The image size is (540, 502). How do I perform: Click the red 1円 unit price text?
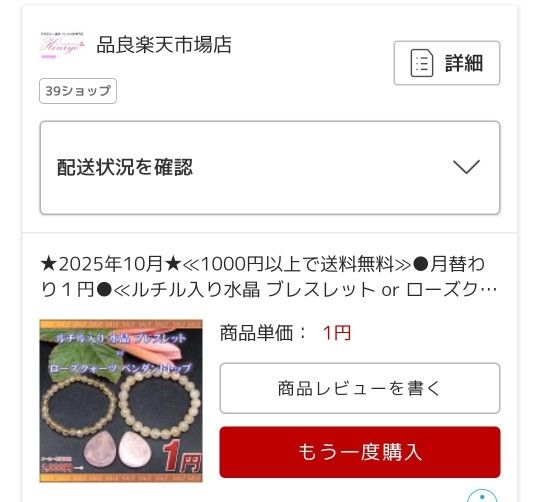(x=337, y=333)
